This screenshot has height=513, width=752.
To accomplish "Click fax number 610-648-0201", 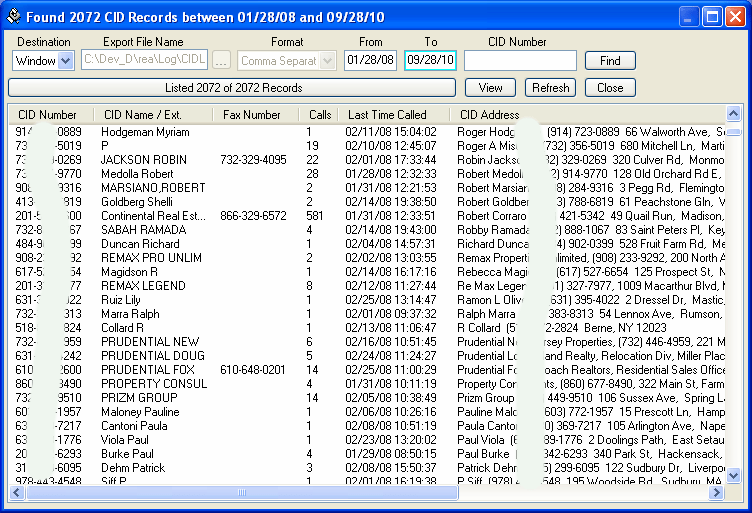I will click(253, 370).
